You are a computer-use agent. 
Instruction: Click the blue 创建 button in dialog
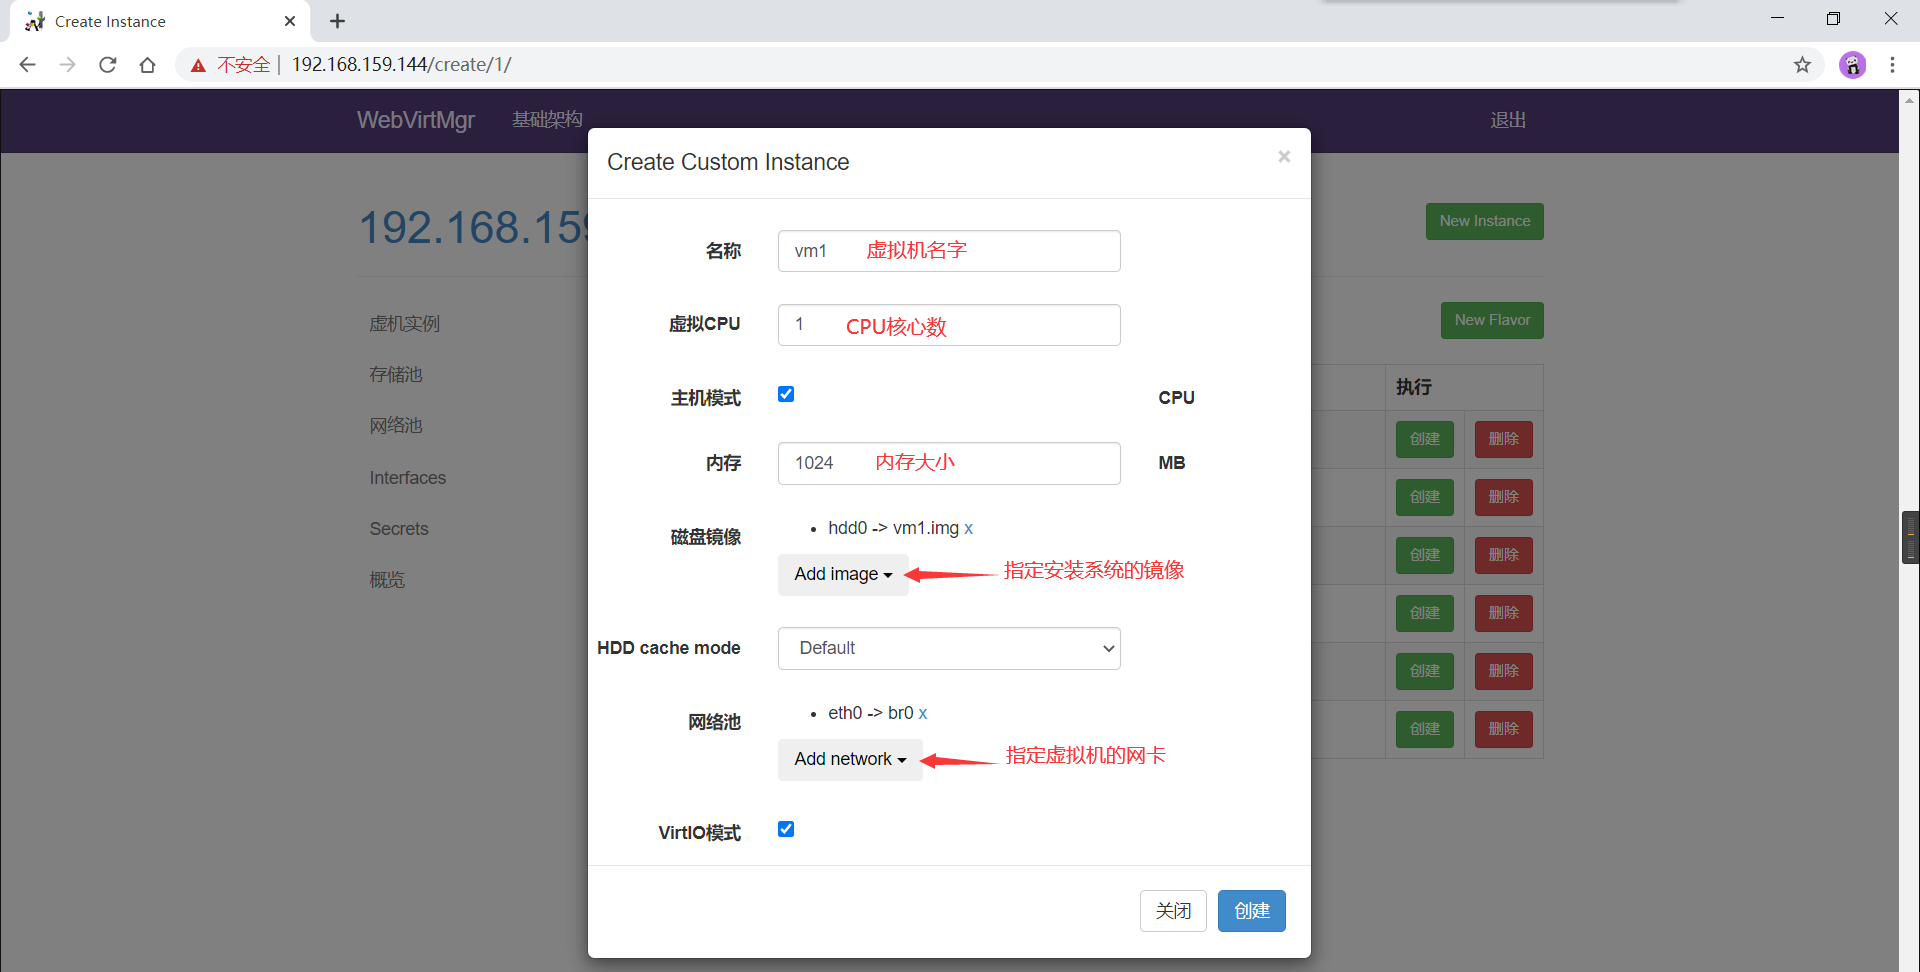(x=1251, y=911)
